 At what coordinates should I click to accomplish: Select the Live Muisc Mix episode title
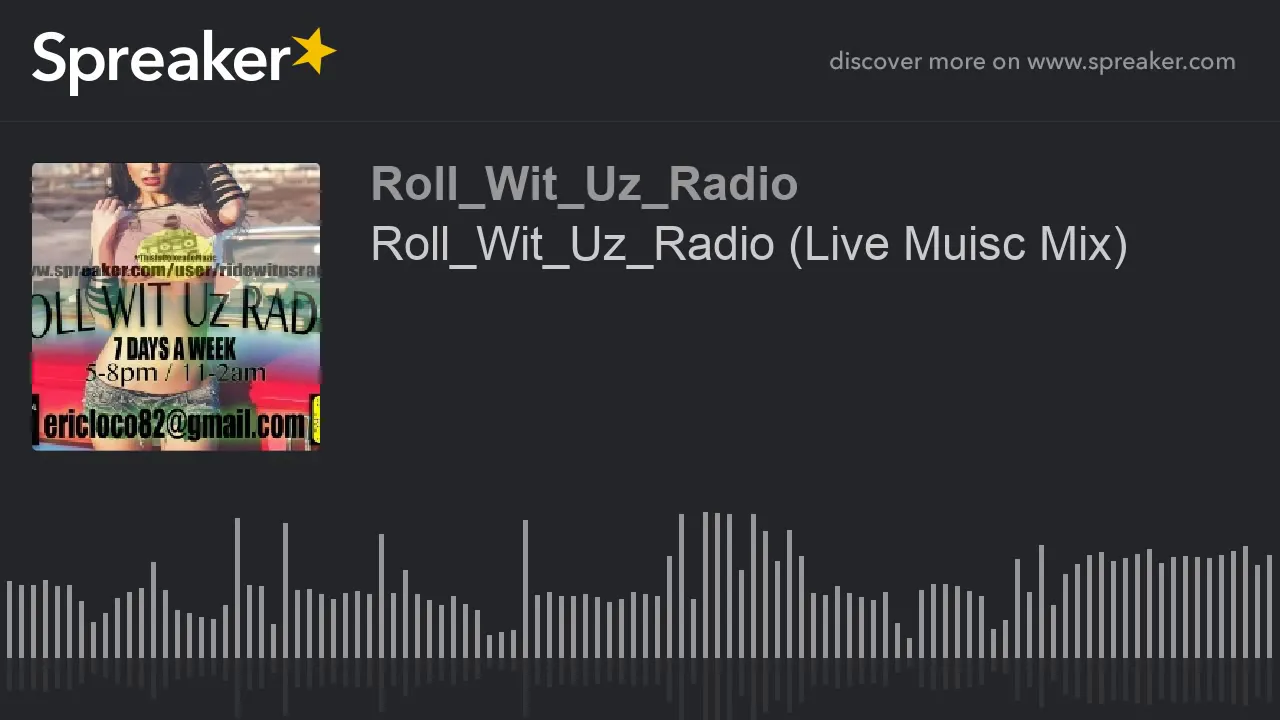[749, 244]
